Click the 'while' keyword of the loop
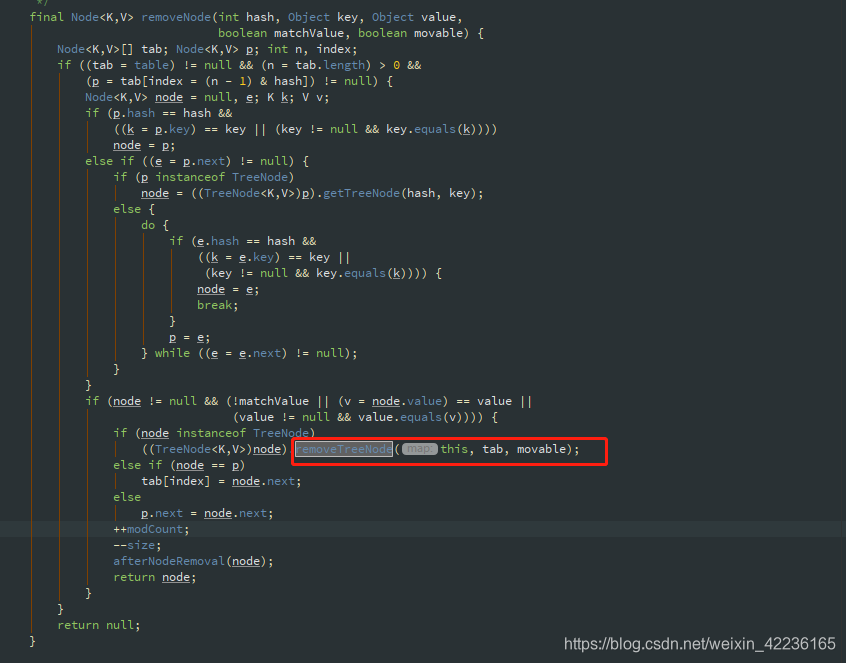 [172, 353]
